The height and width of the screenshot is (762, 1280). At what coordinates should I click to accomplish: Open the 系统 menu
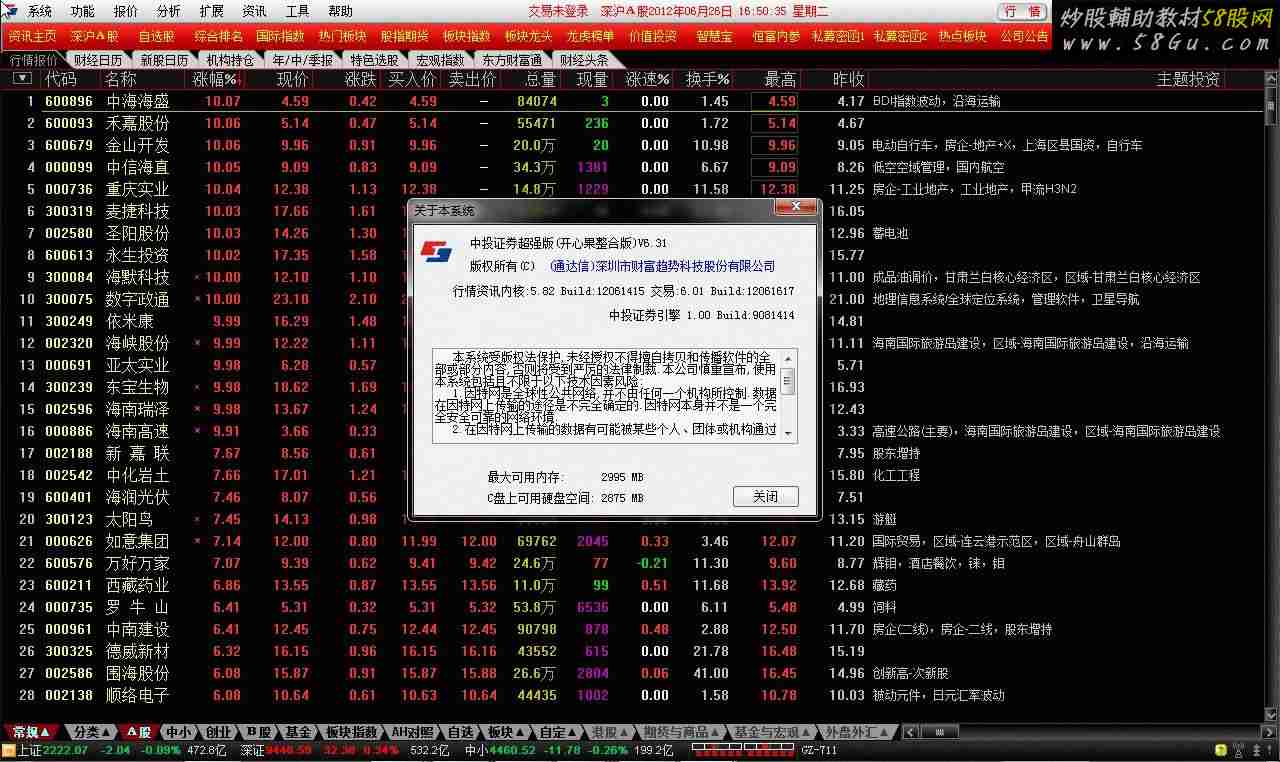[40, 12]
